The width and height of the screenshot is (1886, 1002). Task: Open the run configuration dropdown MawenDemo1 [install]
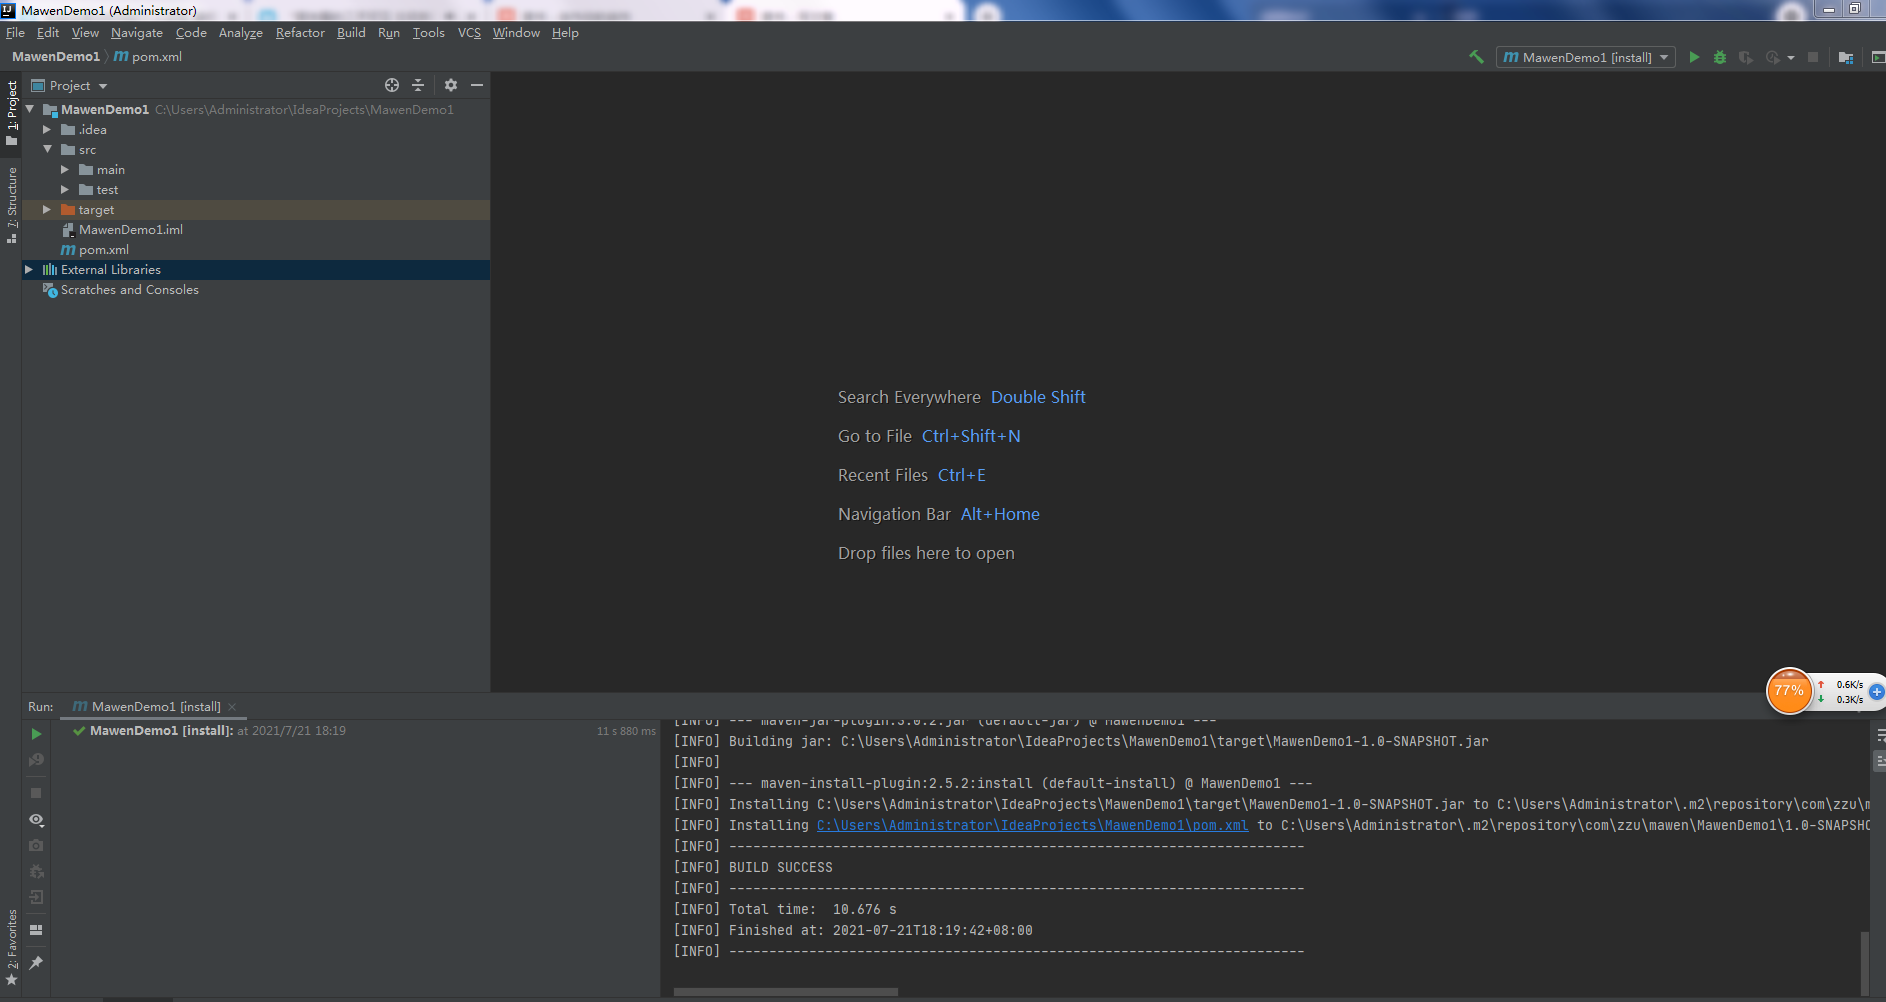[1586, 57]
